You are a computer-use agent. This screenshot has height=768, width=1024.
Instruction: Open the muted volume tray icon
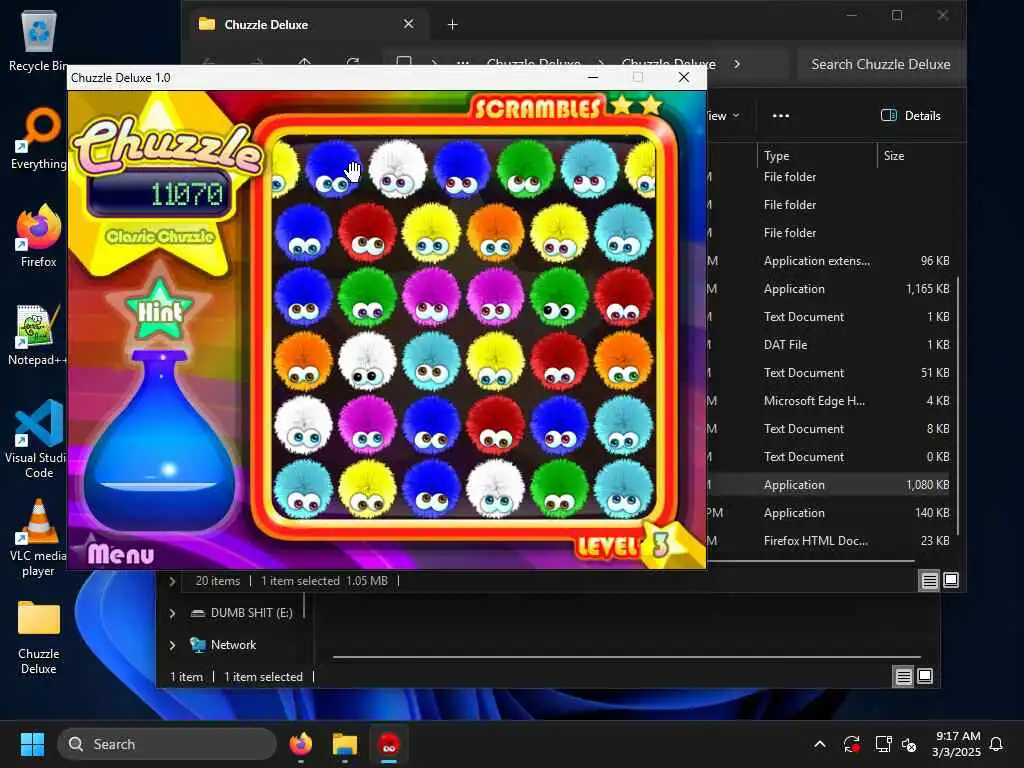[909, 744]
